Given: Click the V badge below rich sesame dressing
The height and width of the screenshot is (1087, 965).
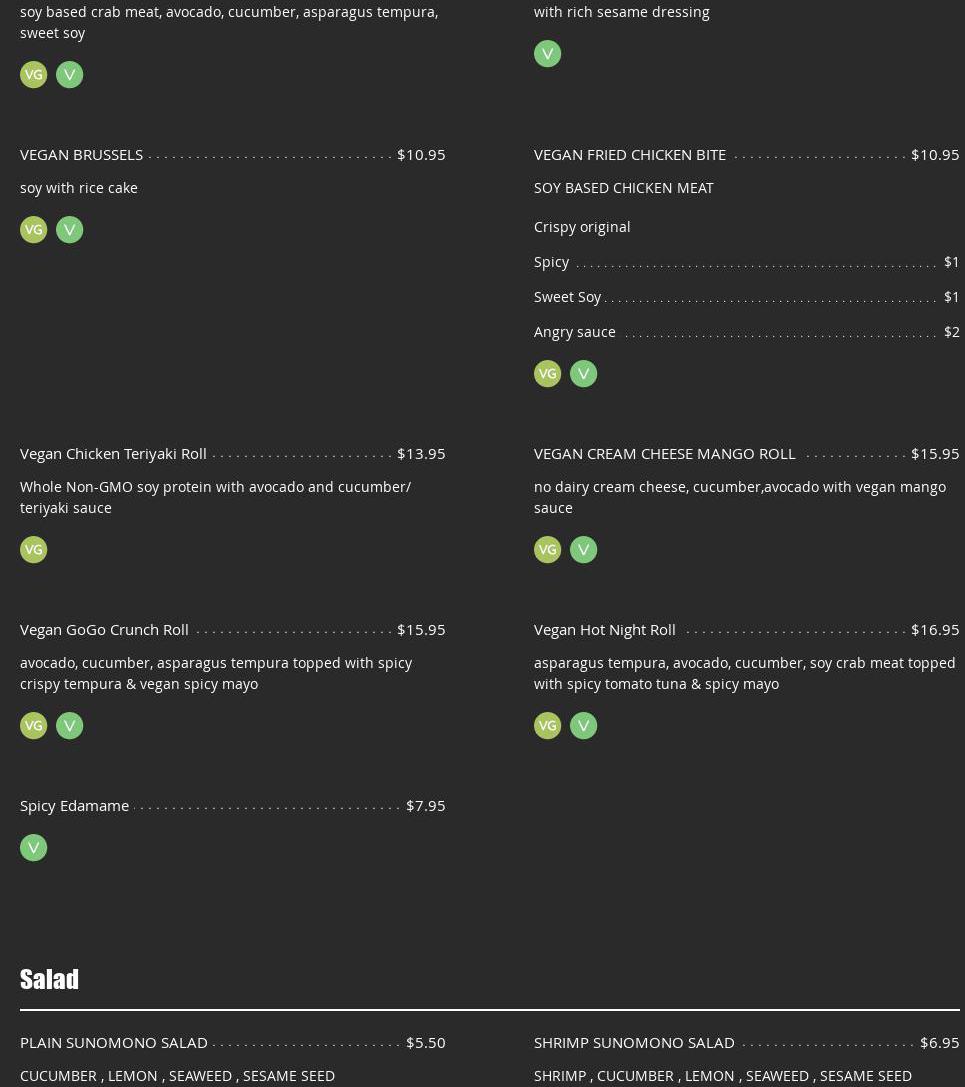Looking at the screenshot, I should (x=547, y=54).
